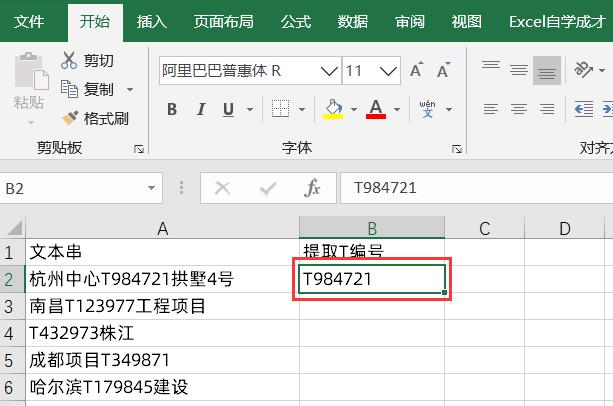This screenshot has height=406, width=613.
Task: Click the 粘贴 button label
Action: pyautogui.click(x=29, y=103)
